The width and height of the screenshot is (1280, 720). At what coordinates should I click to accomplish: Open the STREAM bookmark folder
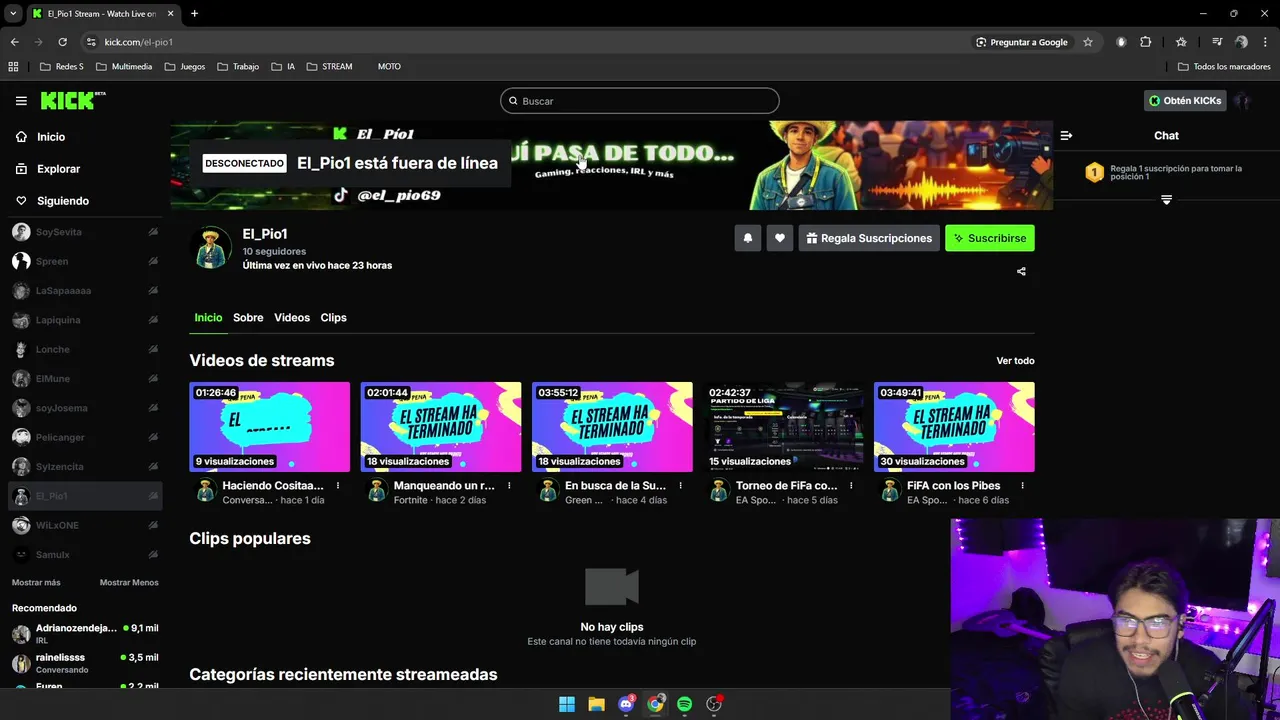pos(329,67)
